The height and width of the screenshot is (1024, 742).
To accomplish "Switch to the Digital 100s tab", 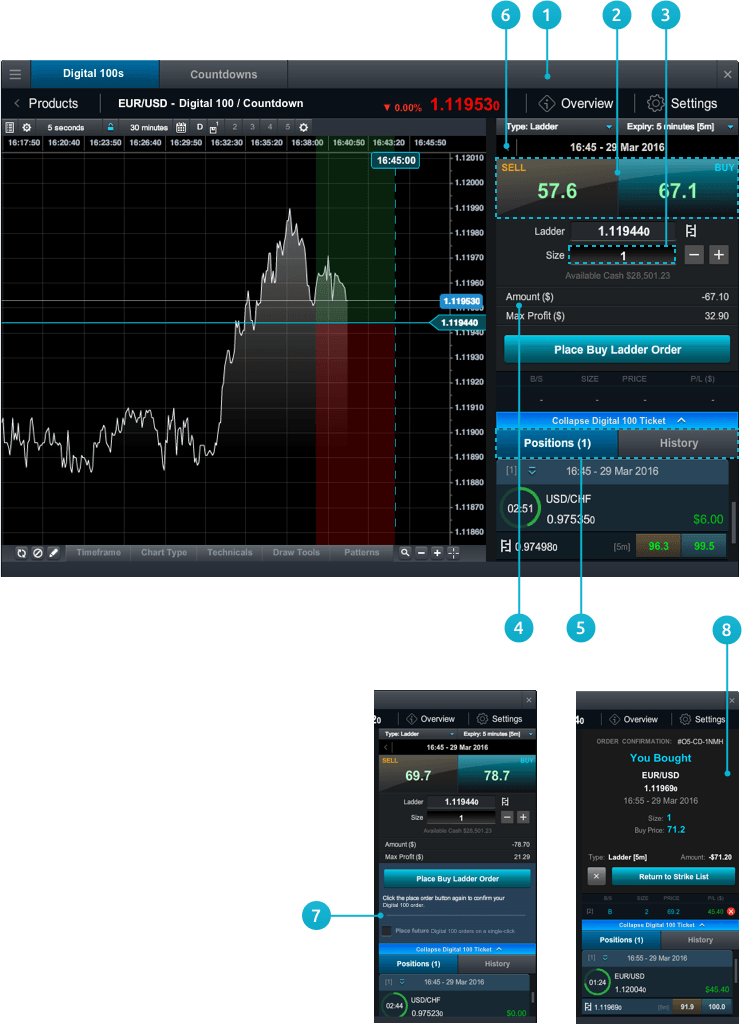I will 94,74.
